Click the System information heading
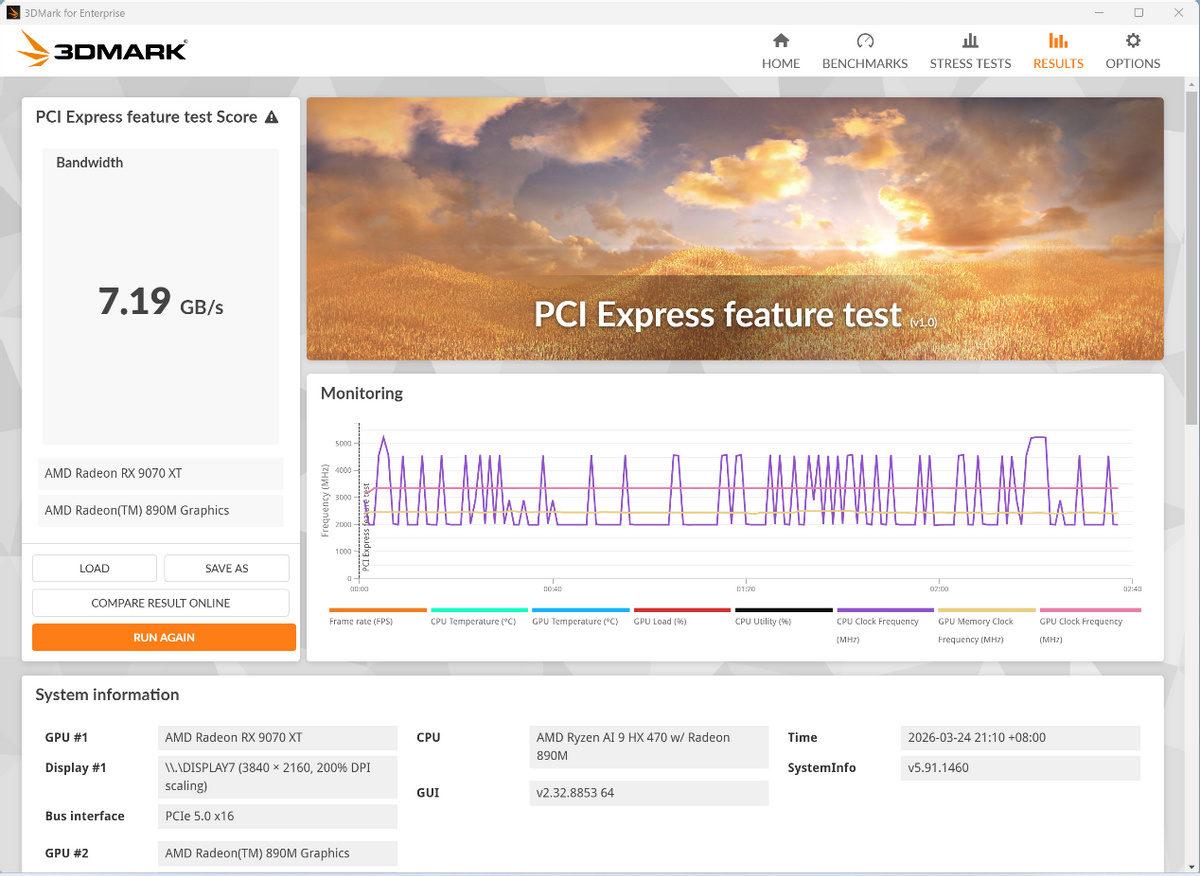Image resolution: width=1200 pixels, height=876 pixels. [107, 695]
